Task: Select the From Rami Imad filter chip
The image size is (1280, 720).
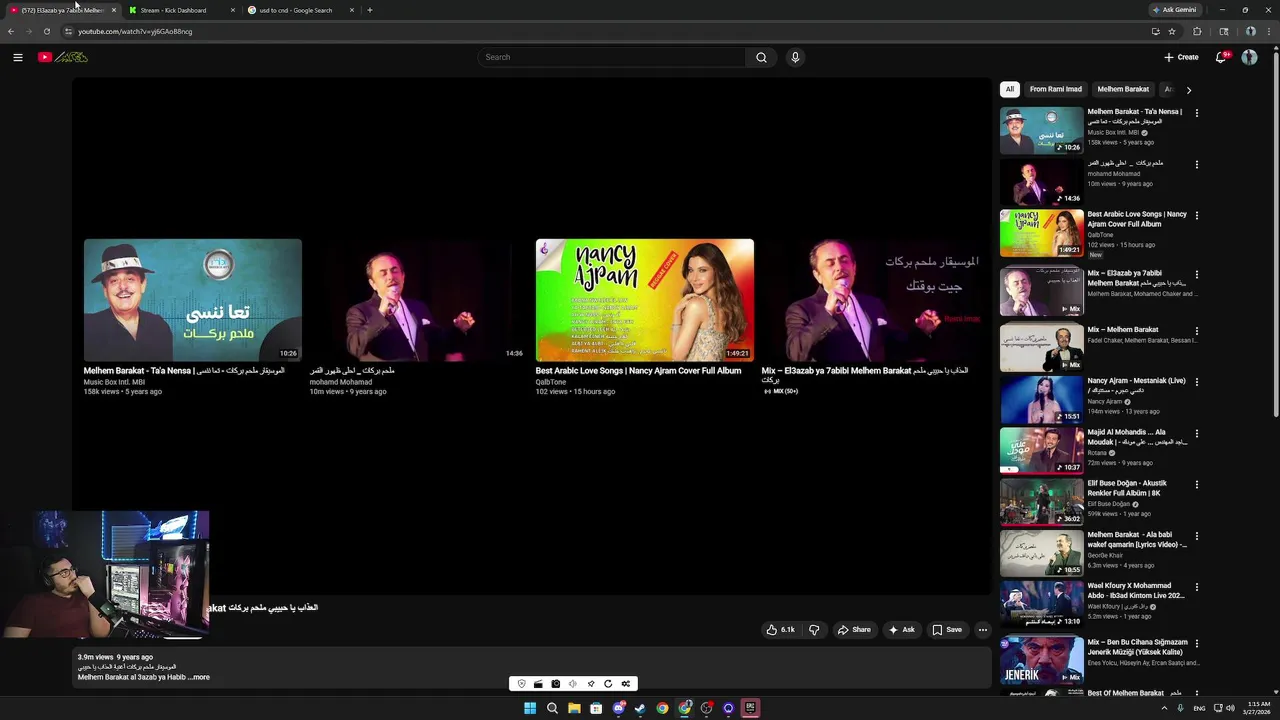Action: tap(1056, 89)
